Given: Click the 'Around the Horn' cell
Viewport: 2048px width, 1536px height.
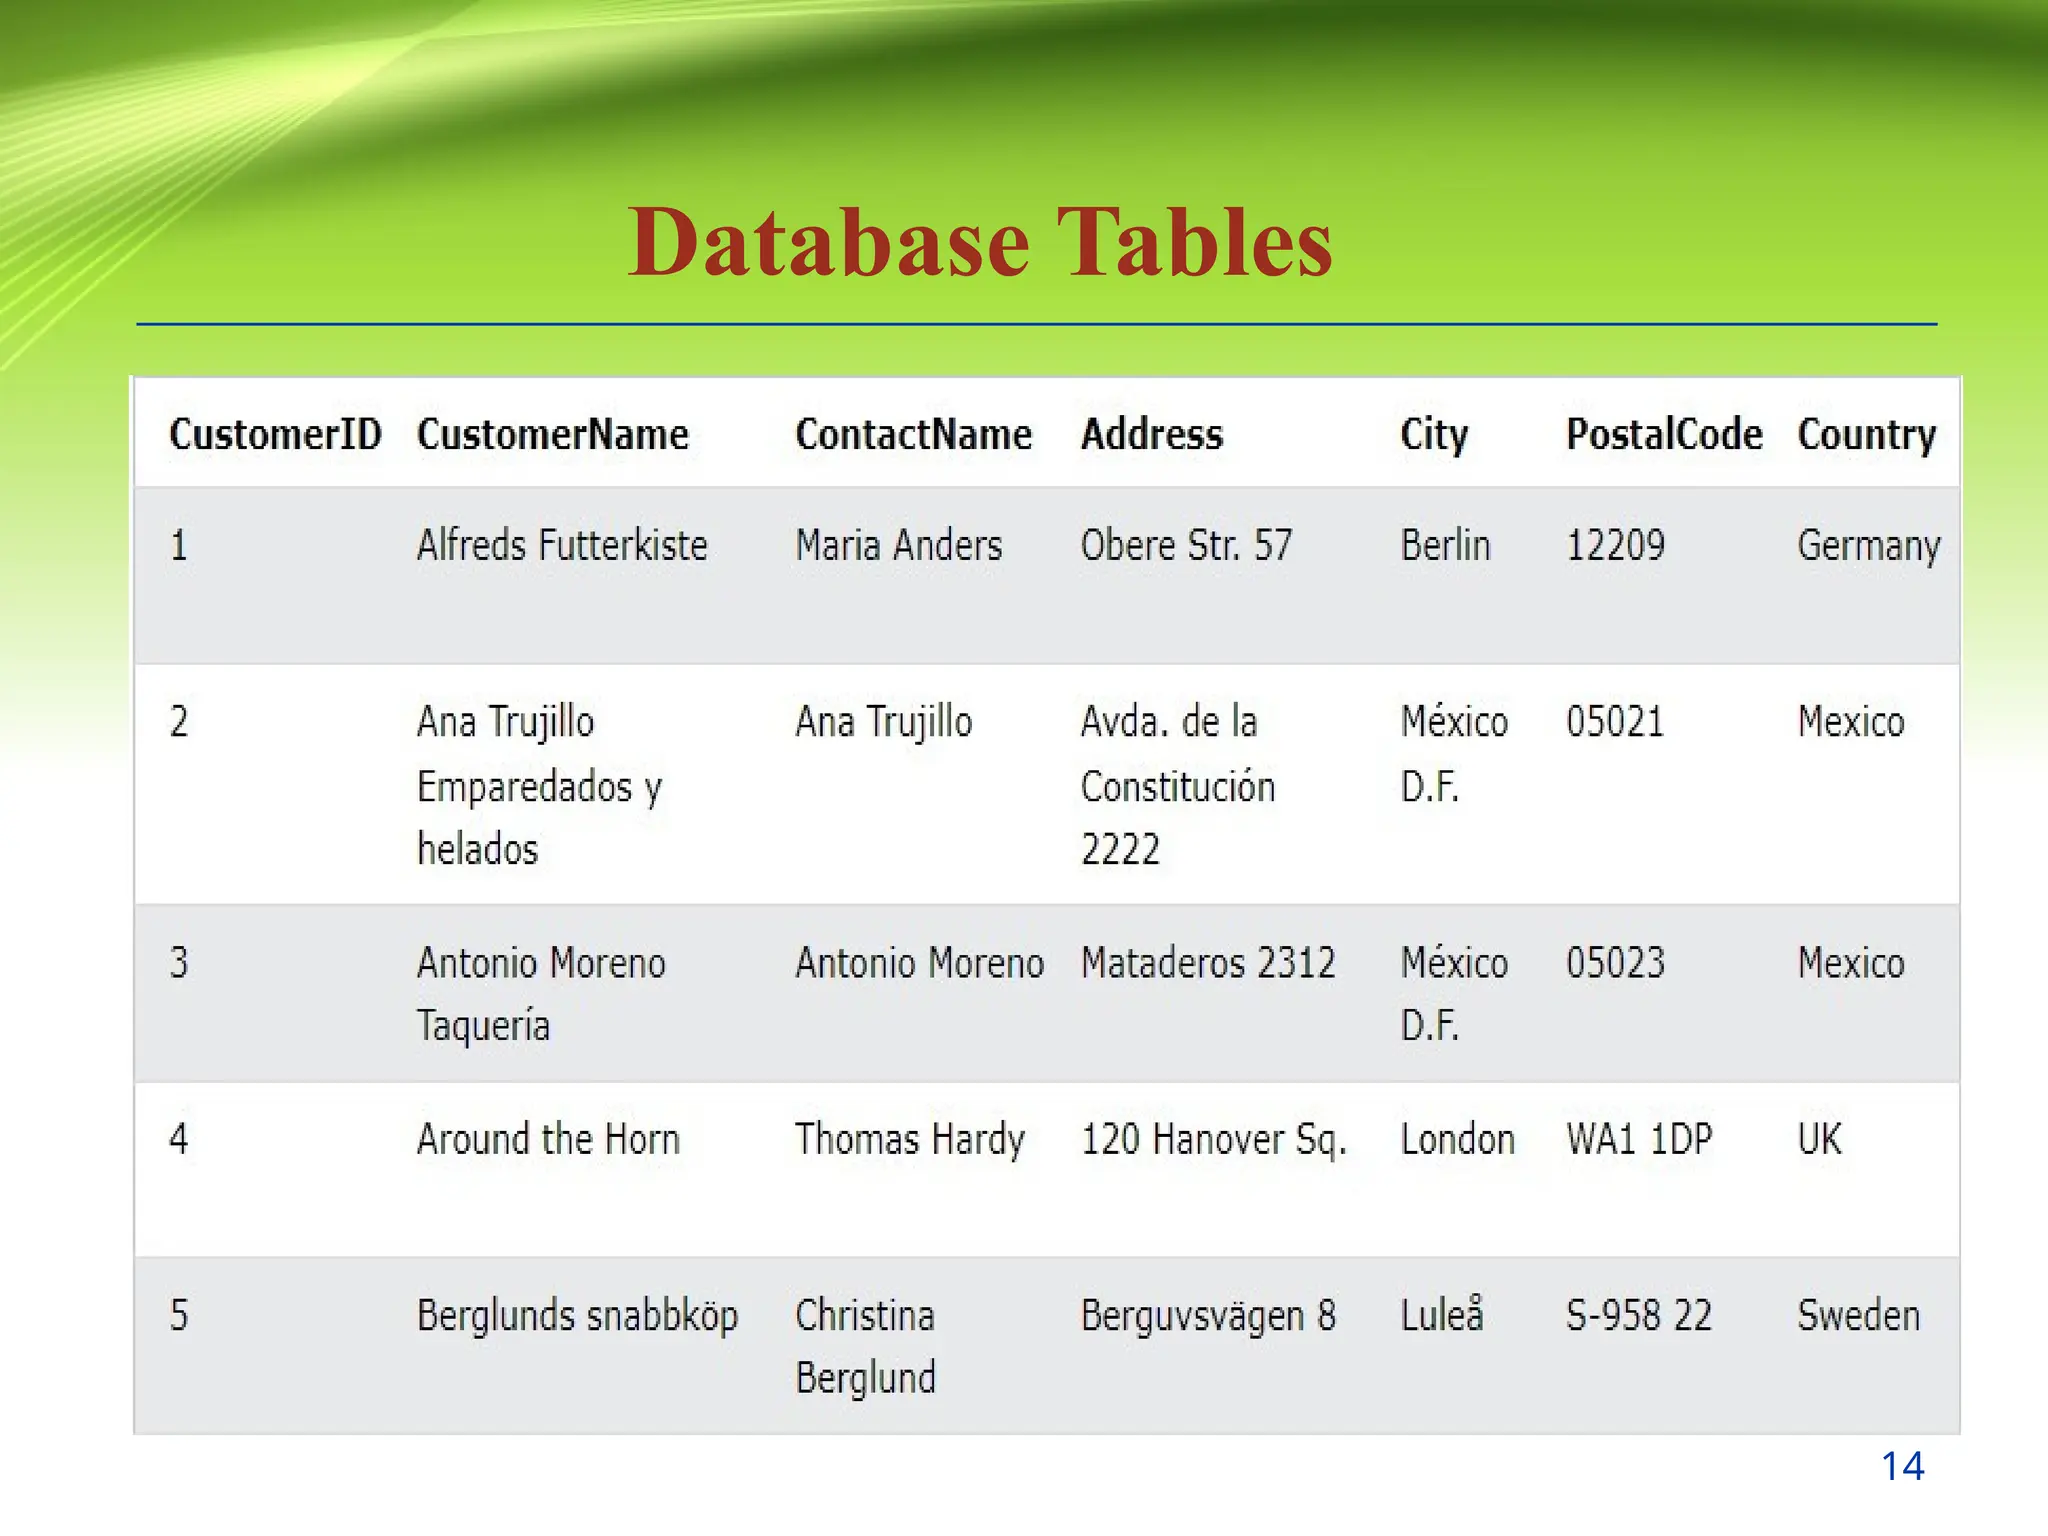Looking at the screenshot, I should tap(548, 1139).
